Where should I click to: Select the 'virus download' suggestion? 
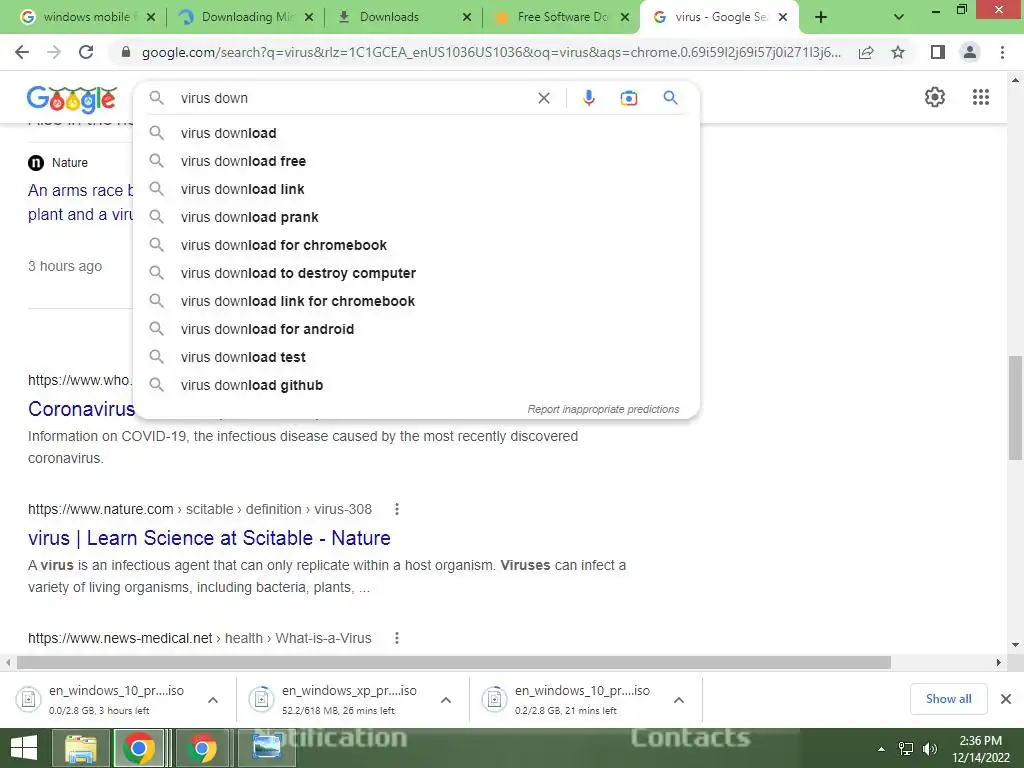[x=416, y=133]
